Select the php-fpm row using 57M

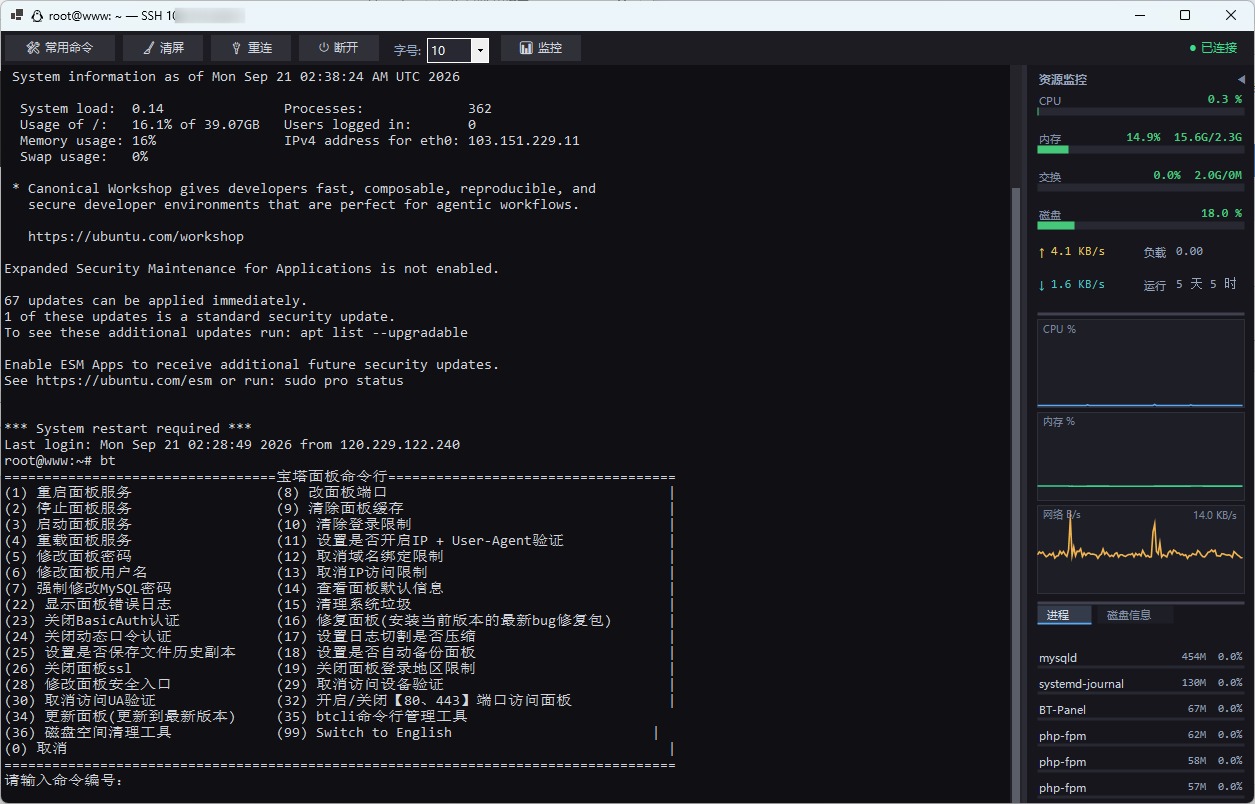pos(1140,788)
